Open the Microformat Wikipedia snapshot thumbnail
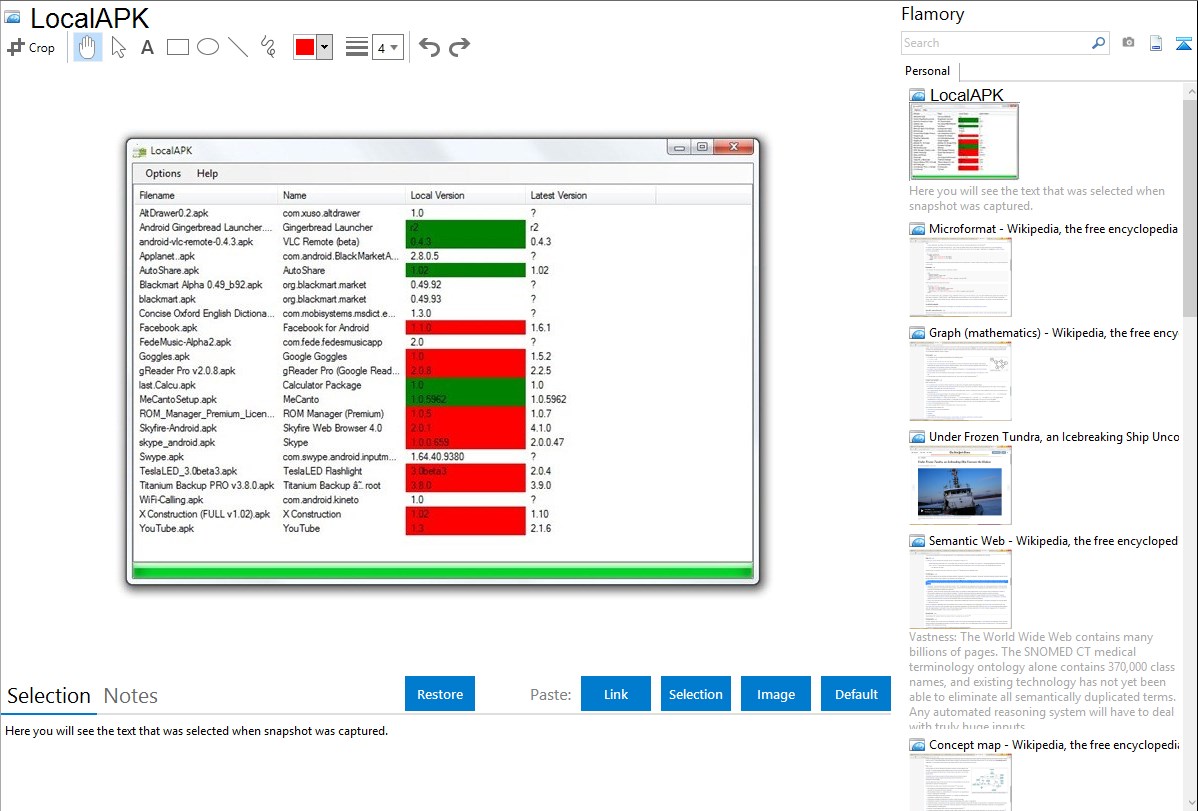This screenshot has height=811, width=1198. [x=960, y=277]
